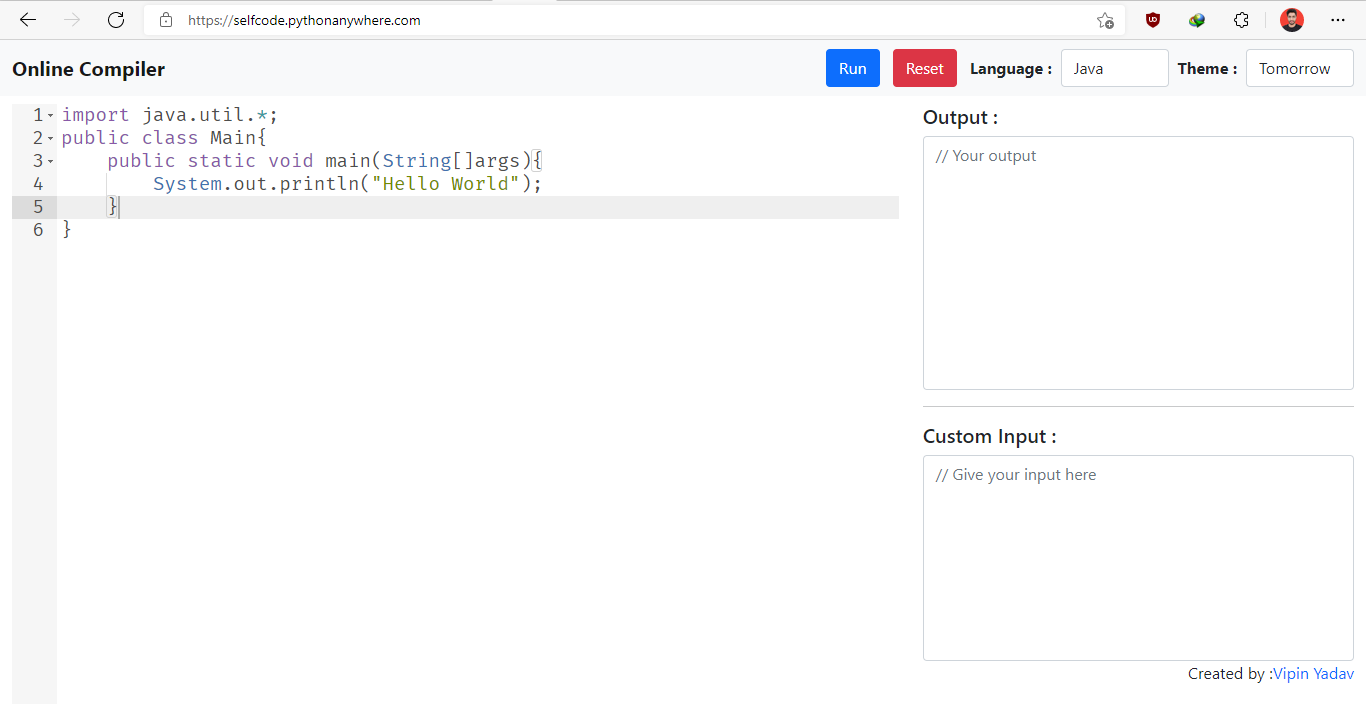Image resolution: width=1366 pixels, height=707 pixels.
Task: Open the Vipin Yadav creator link
Action: click(1313, 673)
